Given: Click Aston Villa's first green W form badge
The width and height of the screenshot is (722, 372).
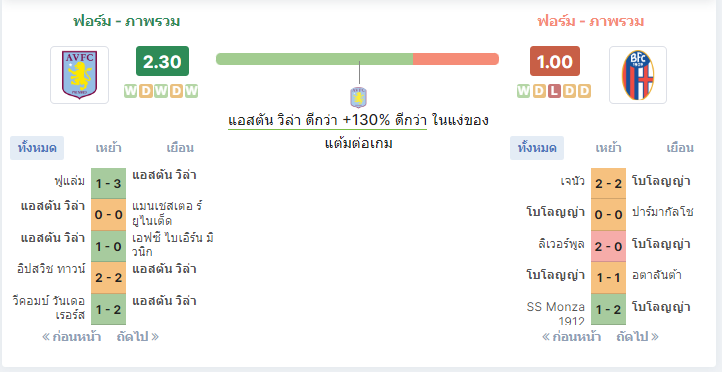Looking at the screenshot, I should point(131,91).
